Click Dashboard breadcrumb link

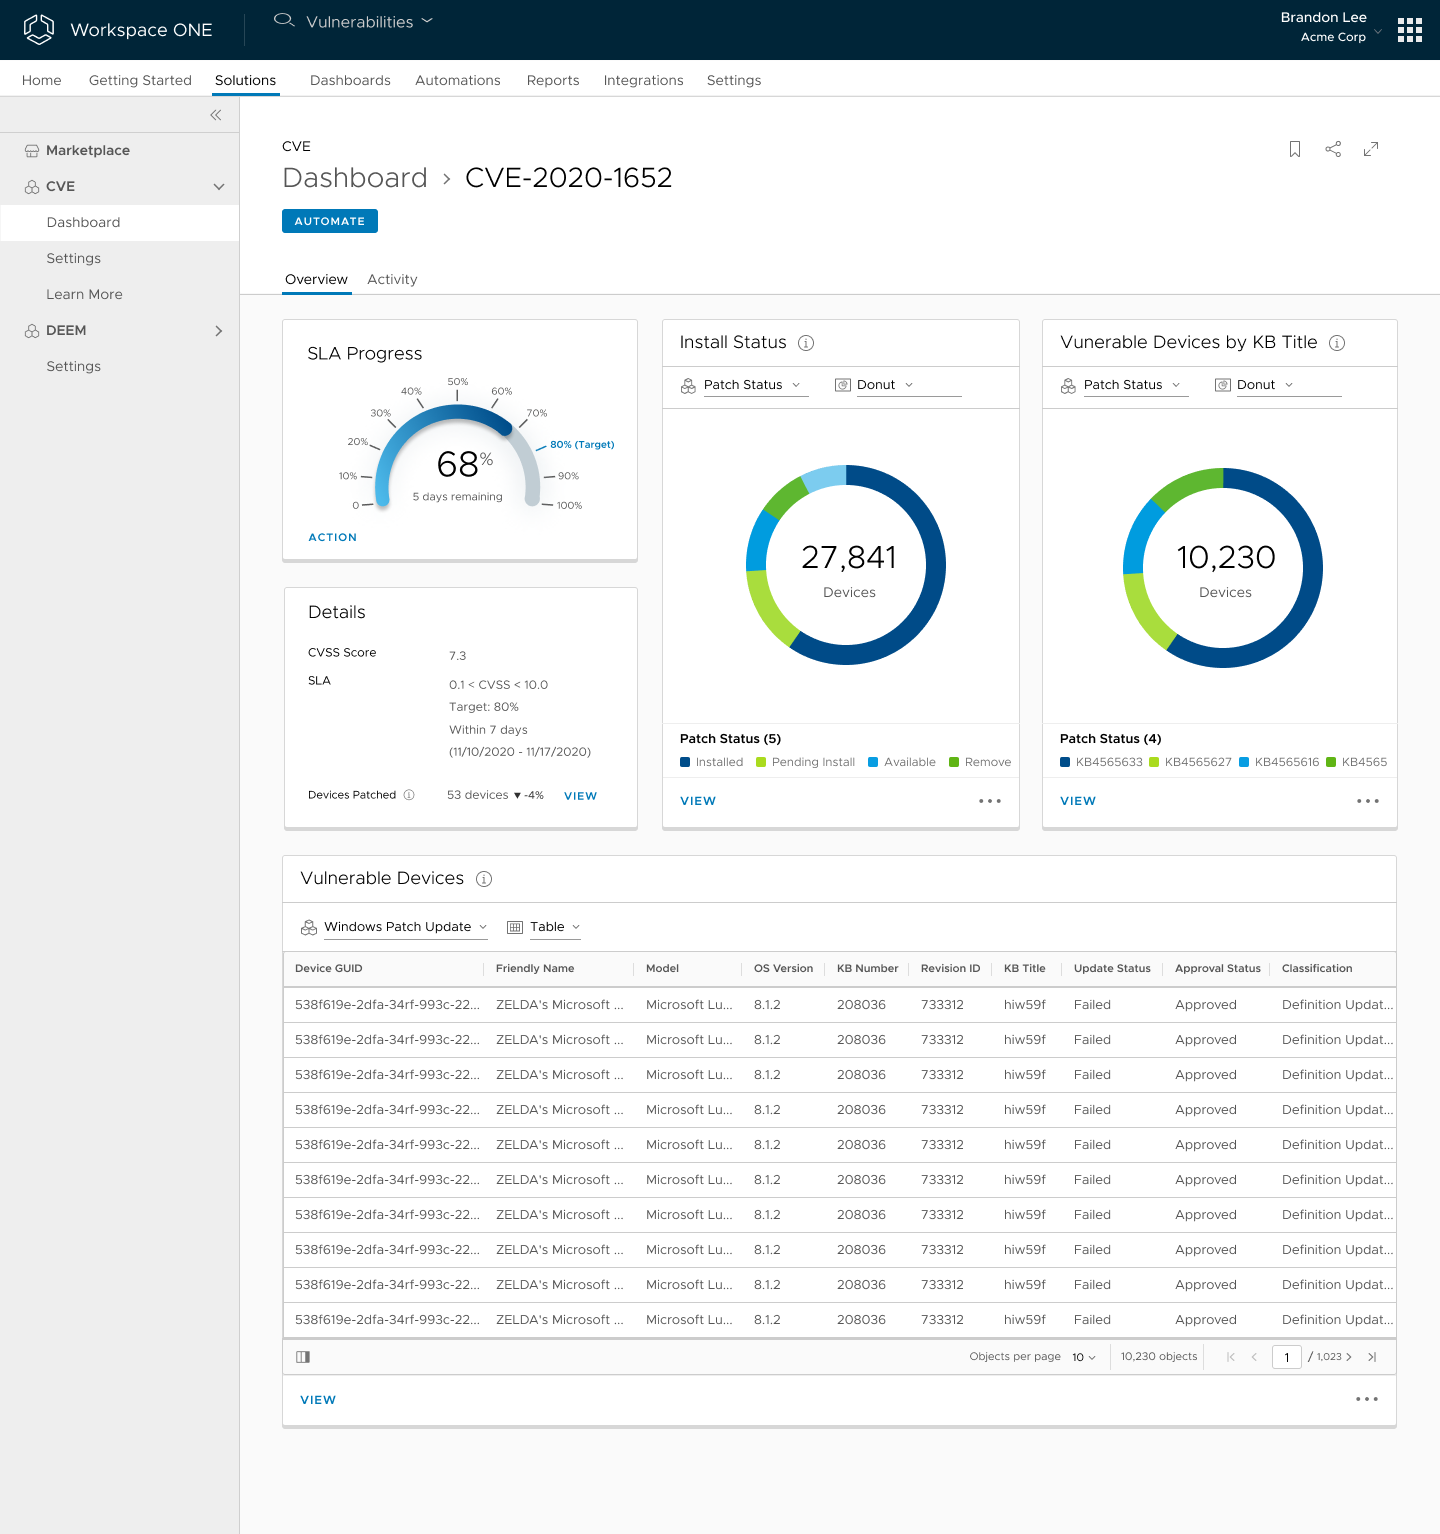(355, 178)
